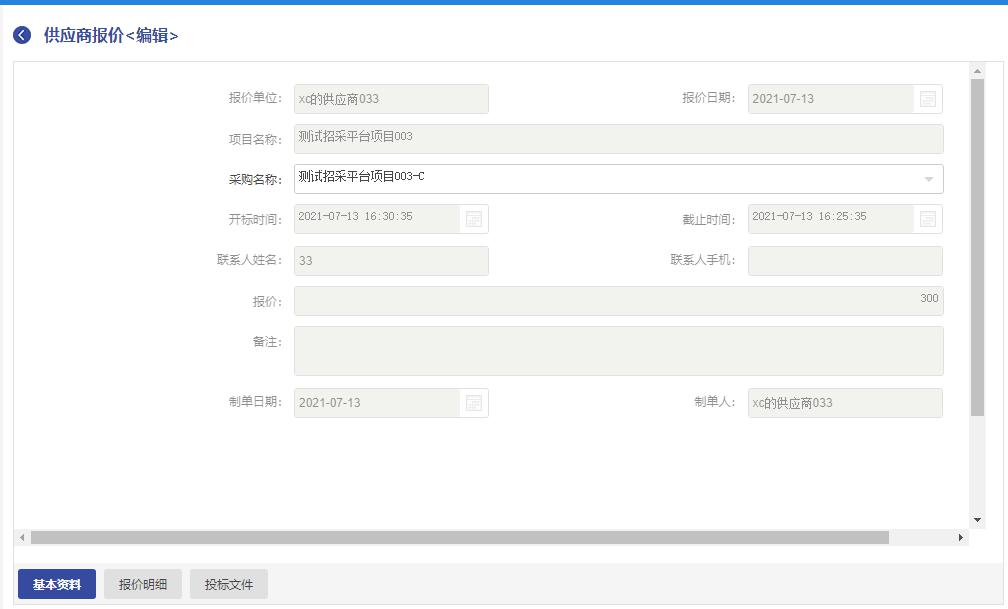
Task: Click inside the 备注 text area
Action: tap(618, 351)
